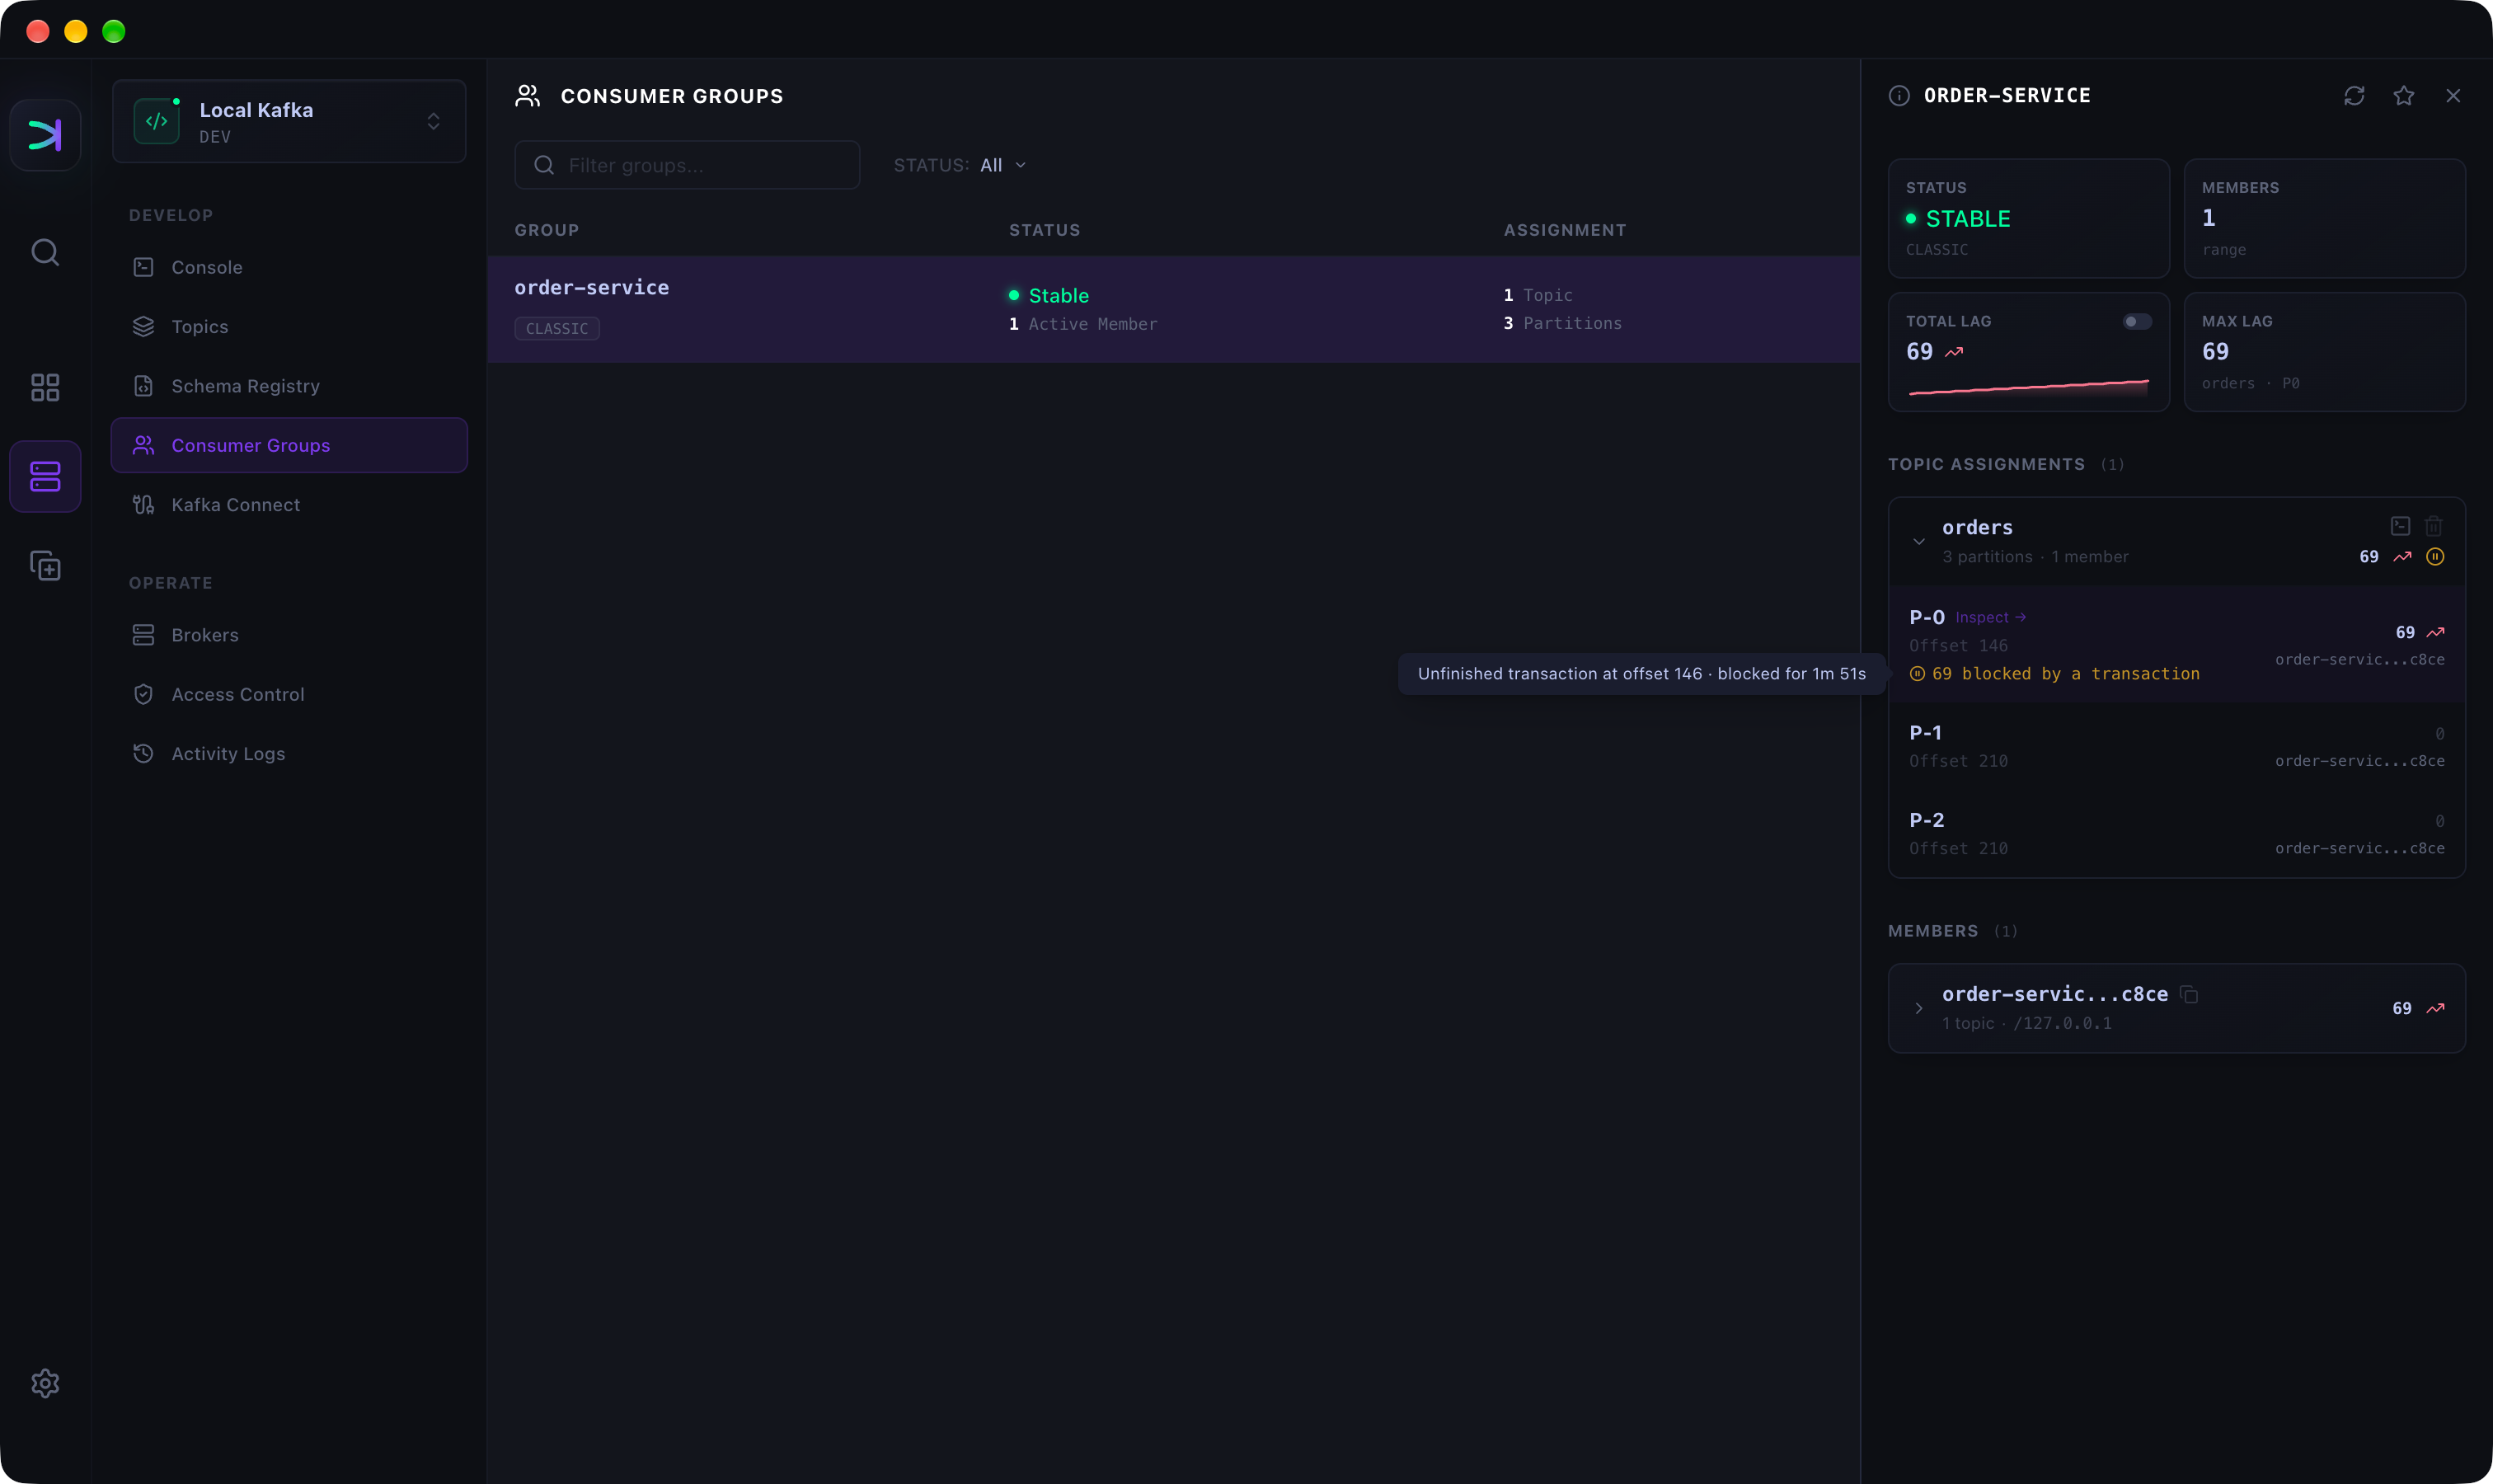Click the Consumer Groups header people icon

527,96
